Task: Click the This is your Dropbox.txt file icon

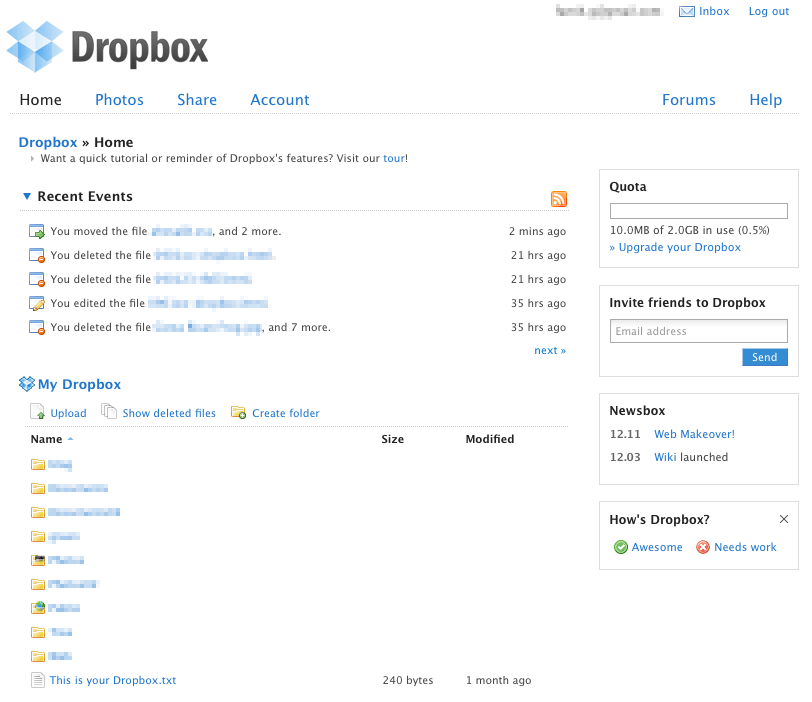Action: click(x=38, y=680)
